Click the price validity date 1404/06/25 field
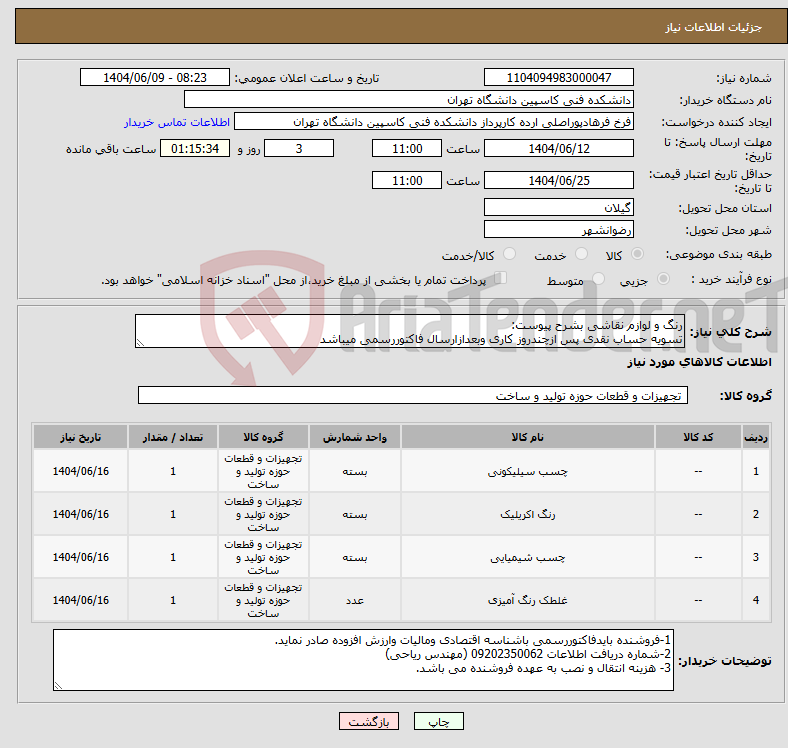The height and width of the screenshot is (748, 788). tap(558, 181)
